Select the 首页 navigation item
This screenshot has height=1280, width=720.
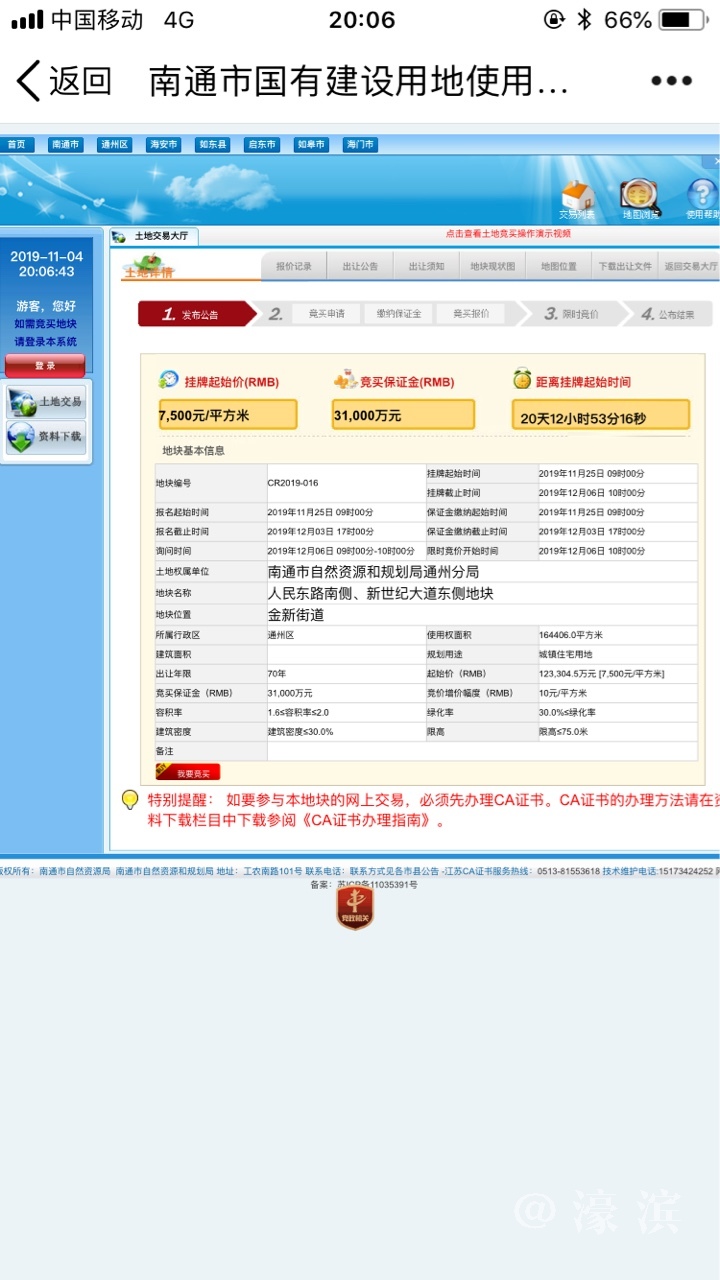click(17, 145)
